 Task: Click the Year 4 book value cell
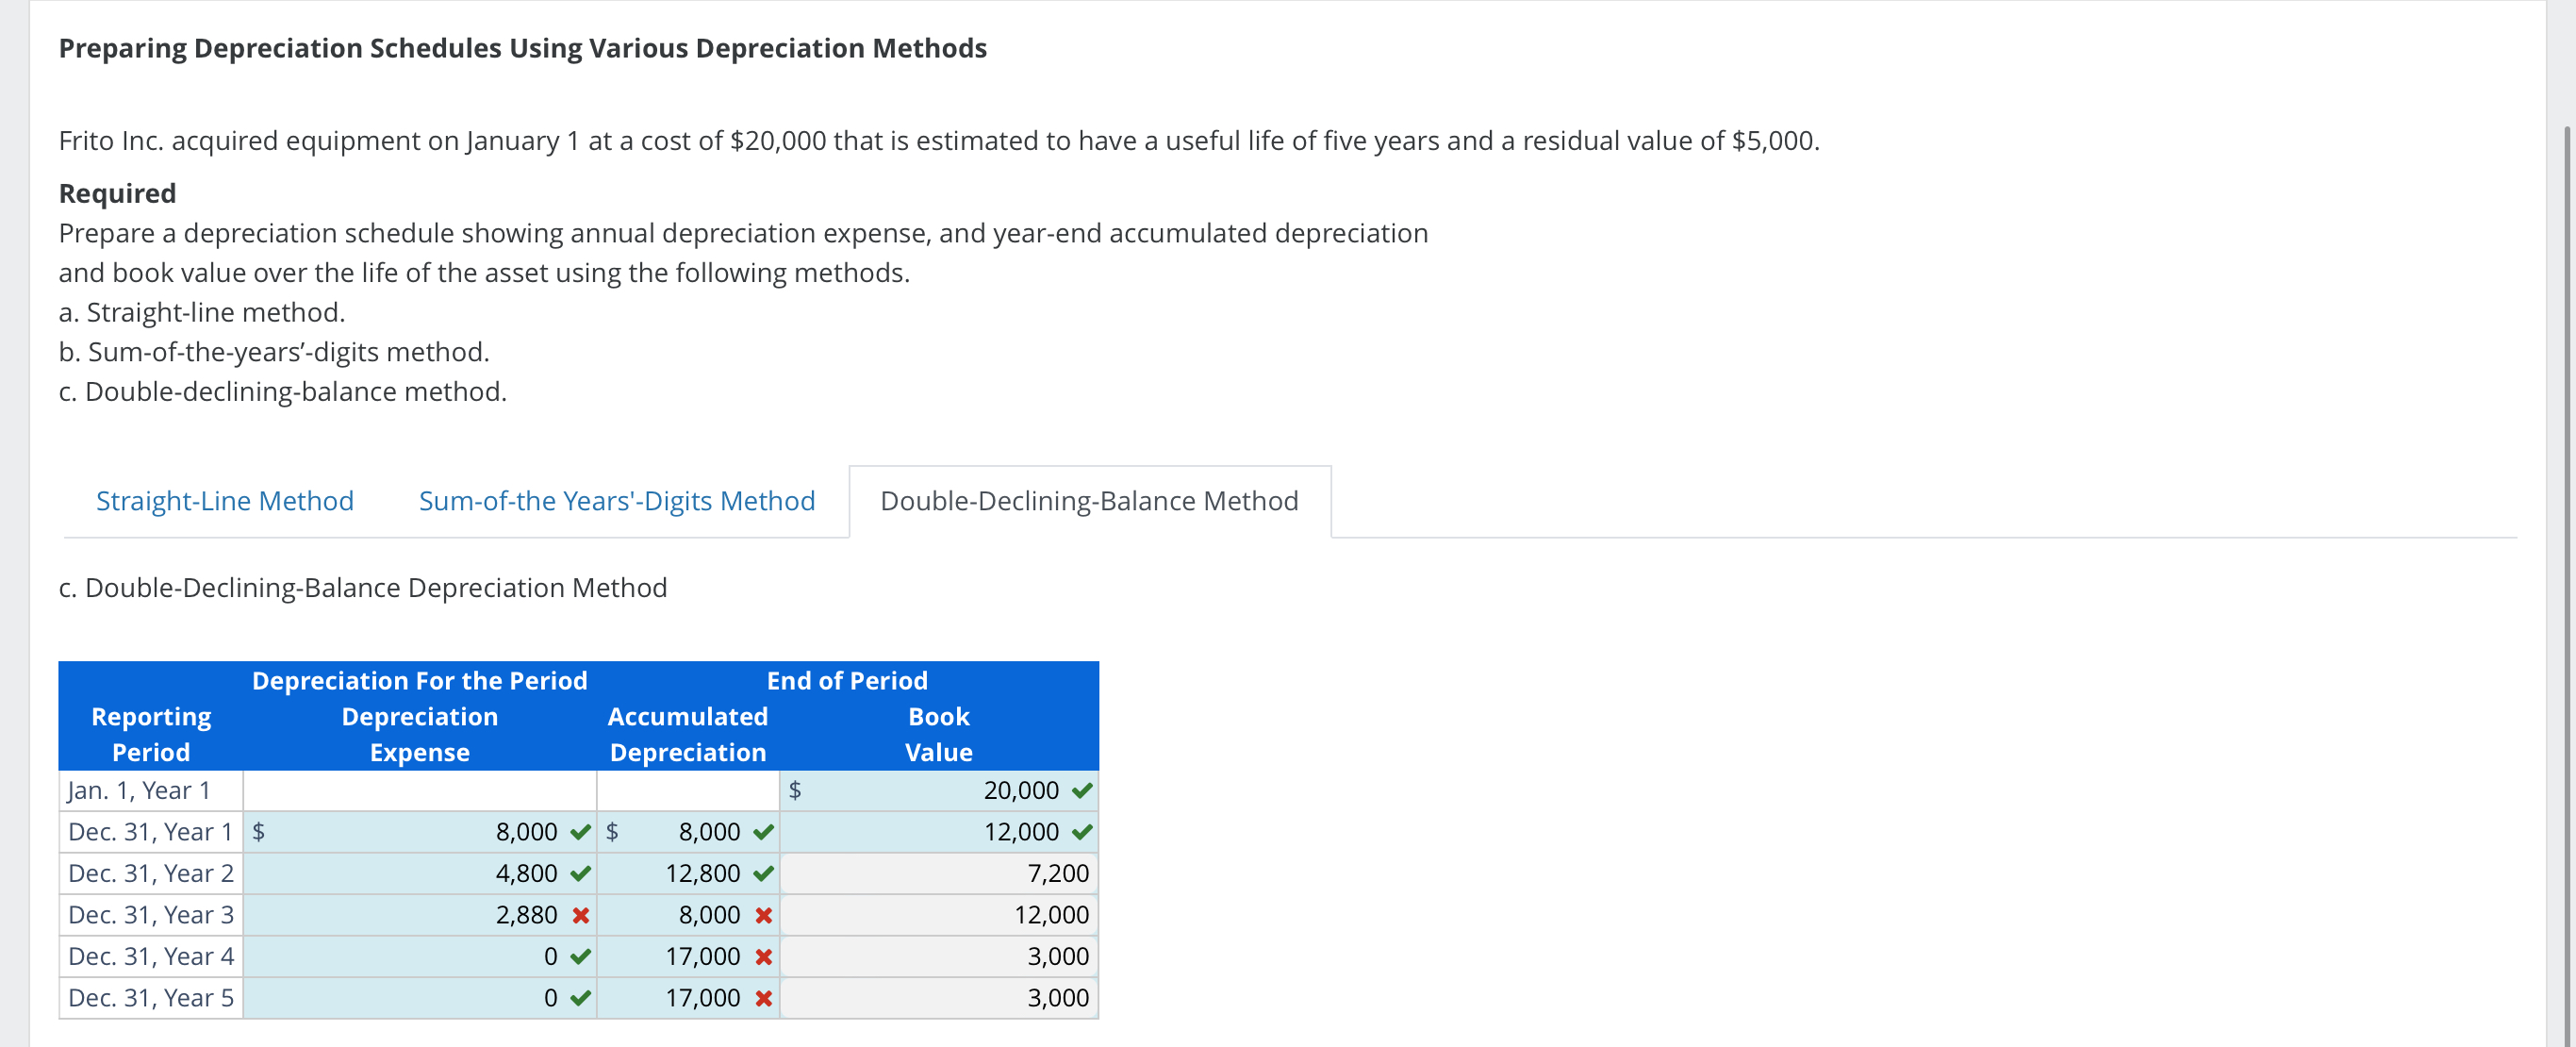(940, 956)
